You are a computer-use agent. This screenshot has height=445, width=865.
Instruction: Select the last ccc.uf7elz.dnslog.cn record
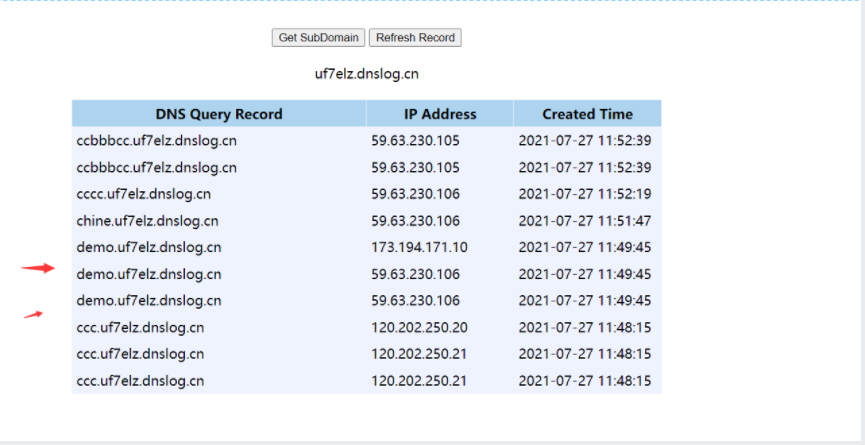[x=140, y=381]
